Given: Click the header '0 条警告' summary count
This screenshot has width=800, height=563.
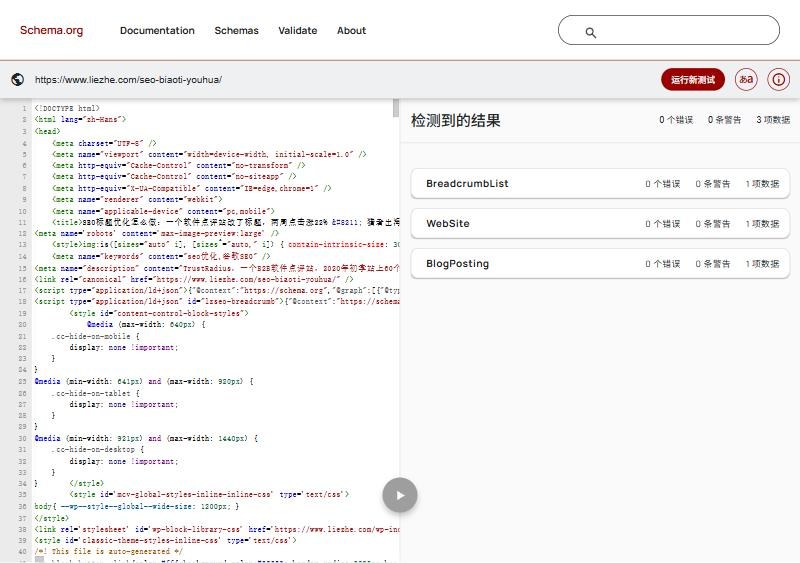Looking at the screenshot, I should [724, 120].
